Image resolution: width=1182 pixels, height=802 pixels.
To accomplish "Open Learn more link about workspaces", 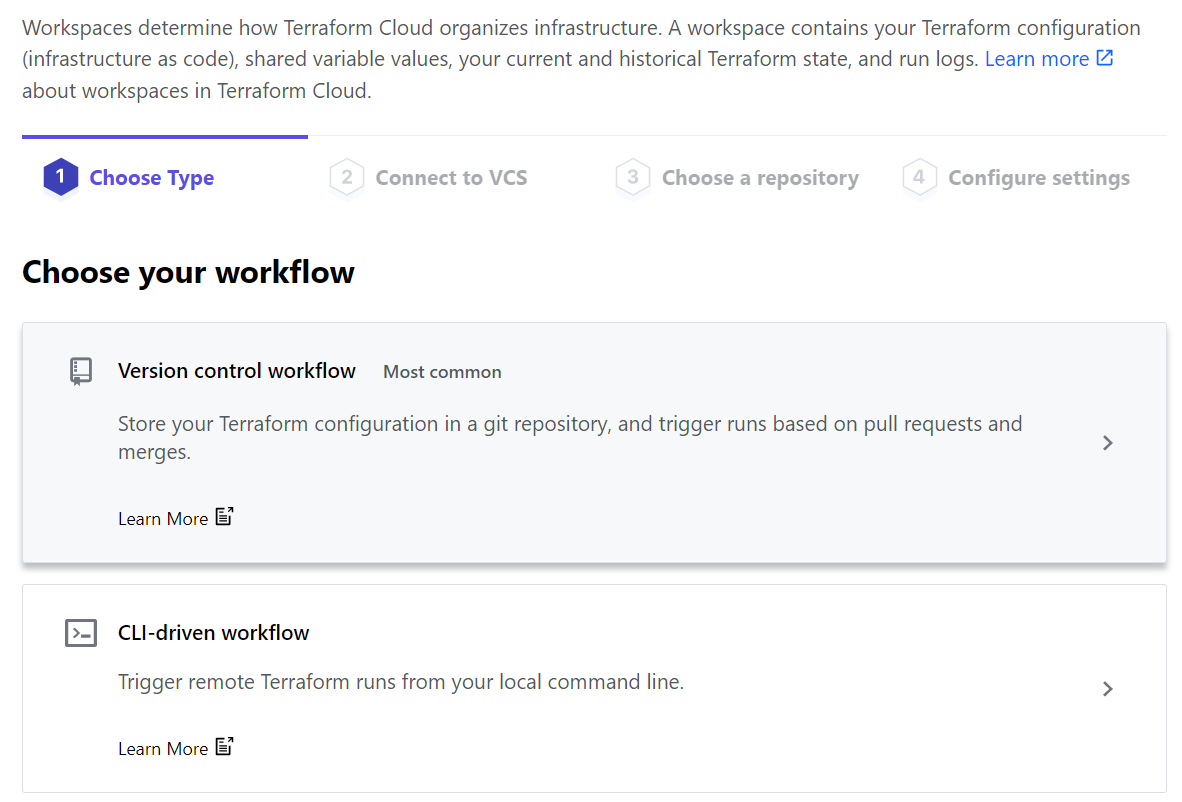I will (1036, 59).
